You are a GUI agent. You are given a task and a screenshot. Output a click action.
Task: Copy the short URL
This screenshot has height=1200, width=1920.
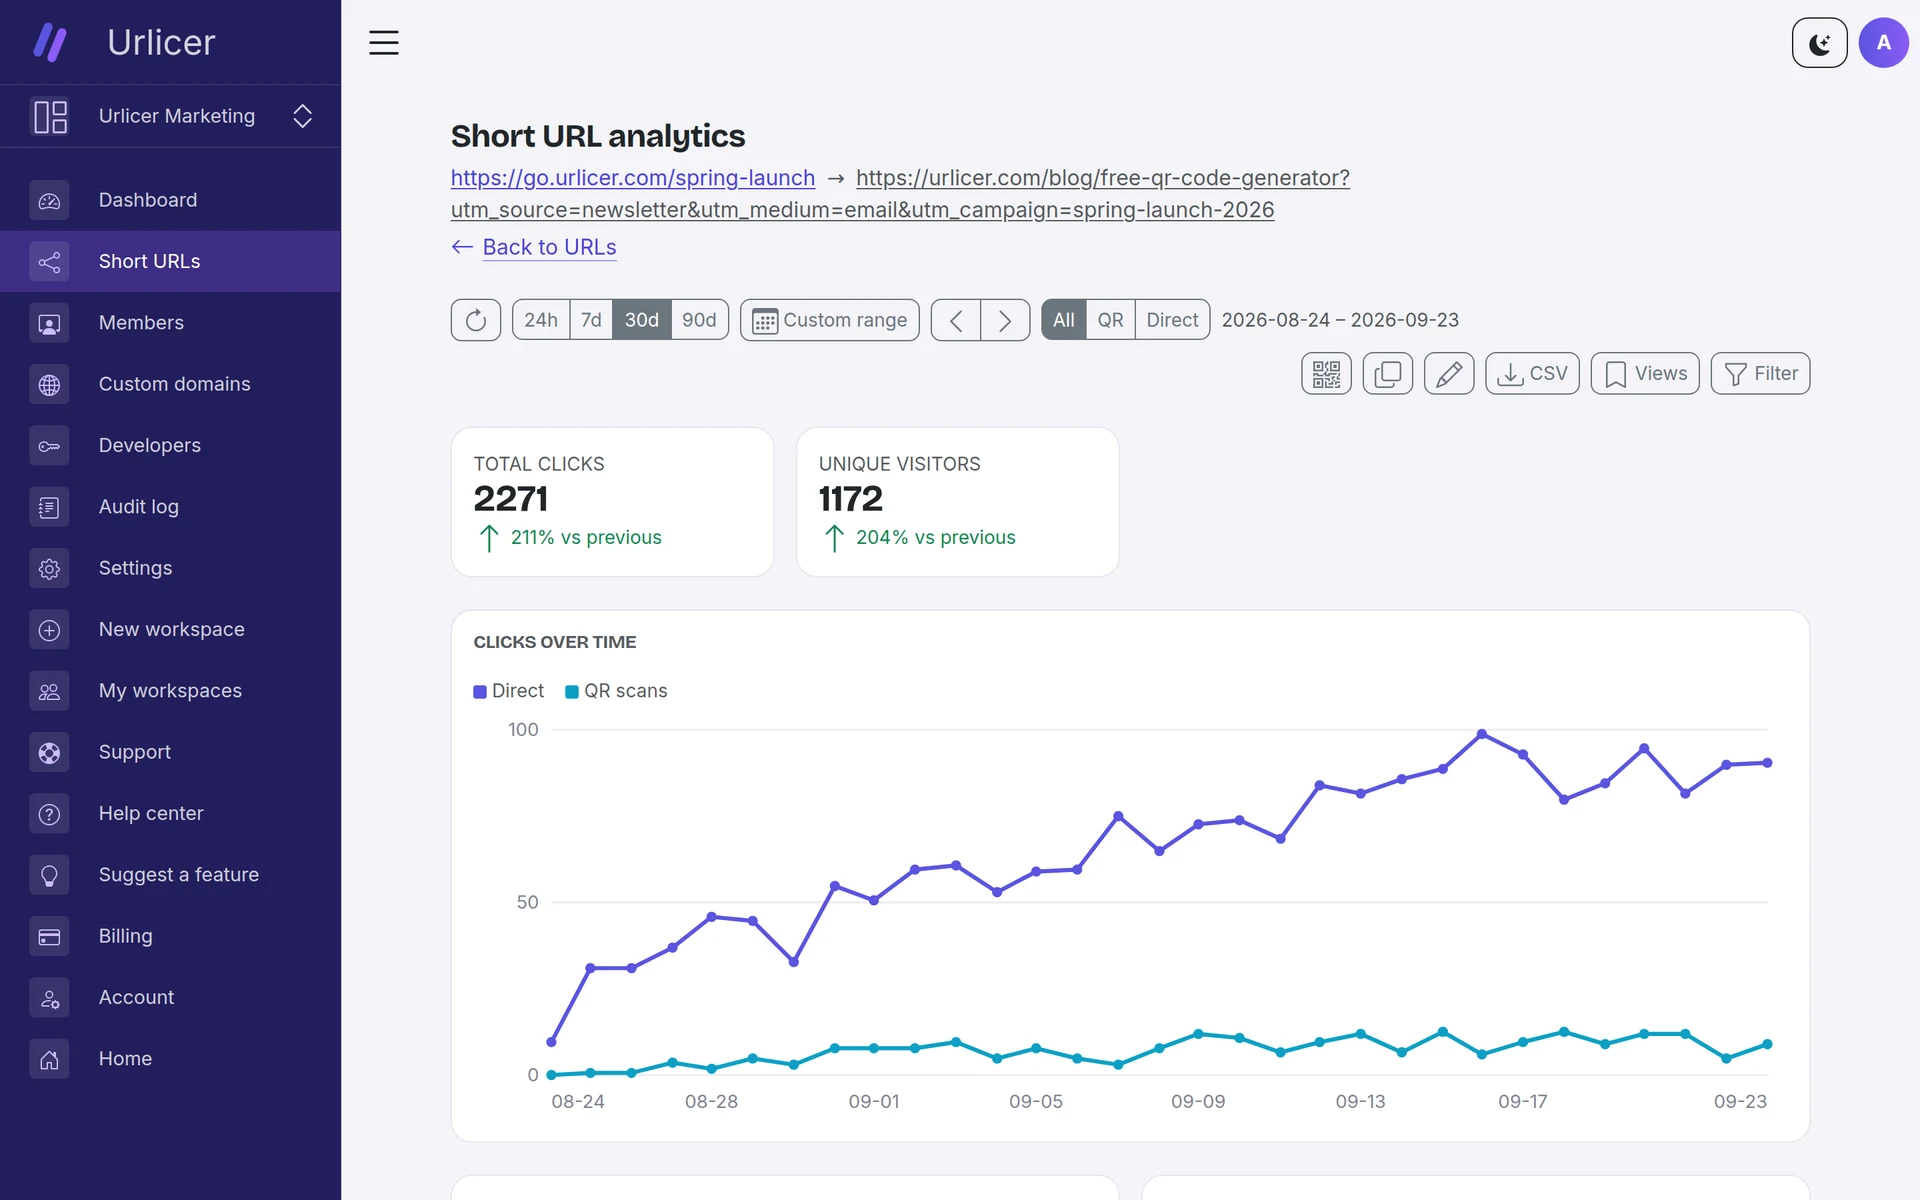[x=1387, y=374]
